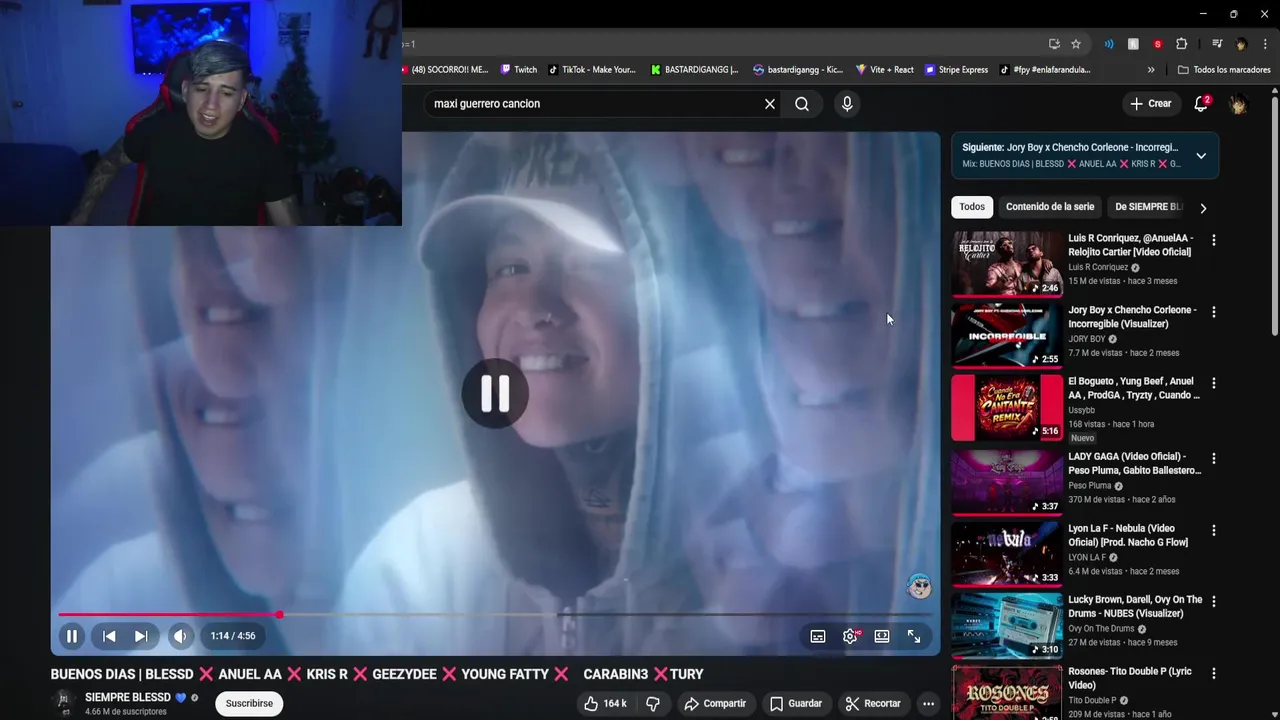Image resolution: width=1280 pixels, height=720 pixels.
Task: Open options for Relojito Cartier video
Action: [x=1214, y=240]
